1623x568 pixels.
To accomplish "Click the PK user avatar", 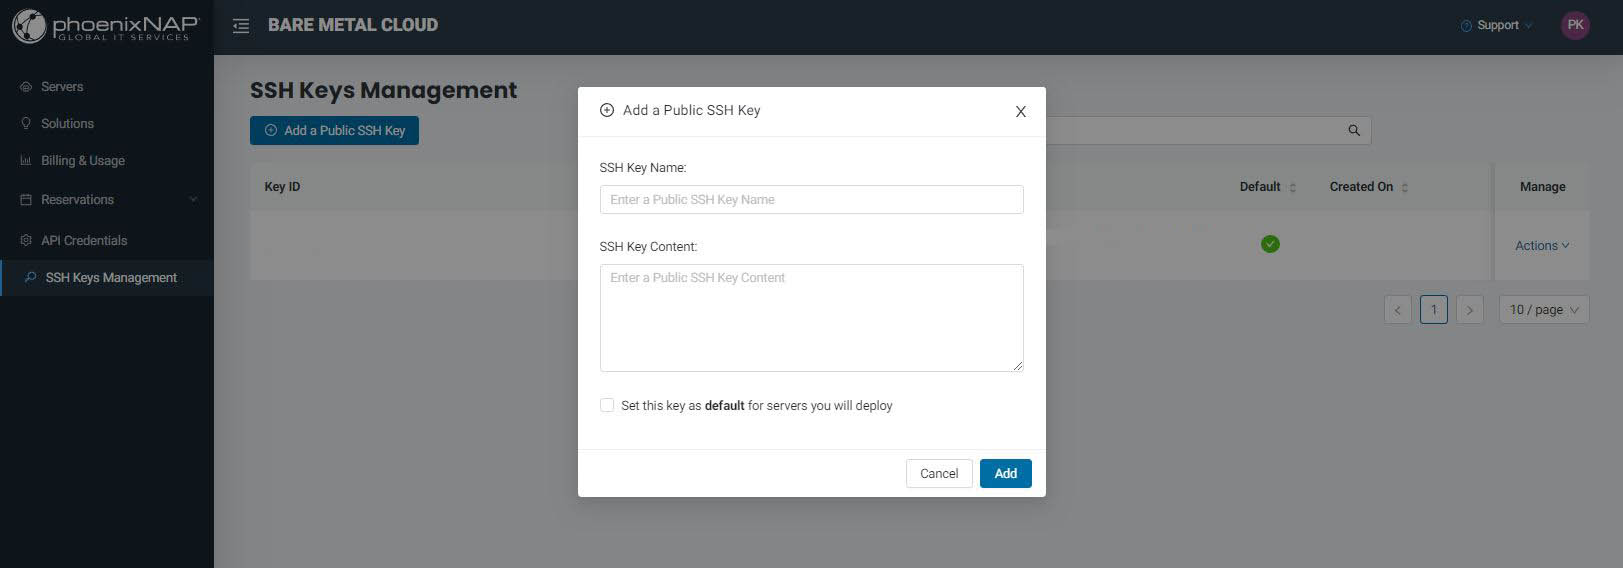I will tap(1575, 26).
